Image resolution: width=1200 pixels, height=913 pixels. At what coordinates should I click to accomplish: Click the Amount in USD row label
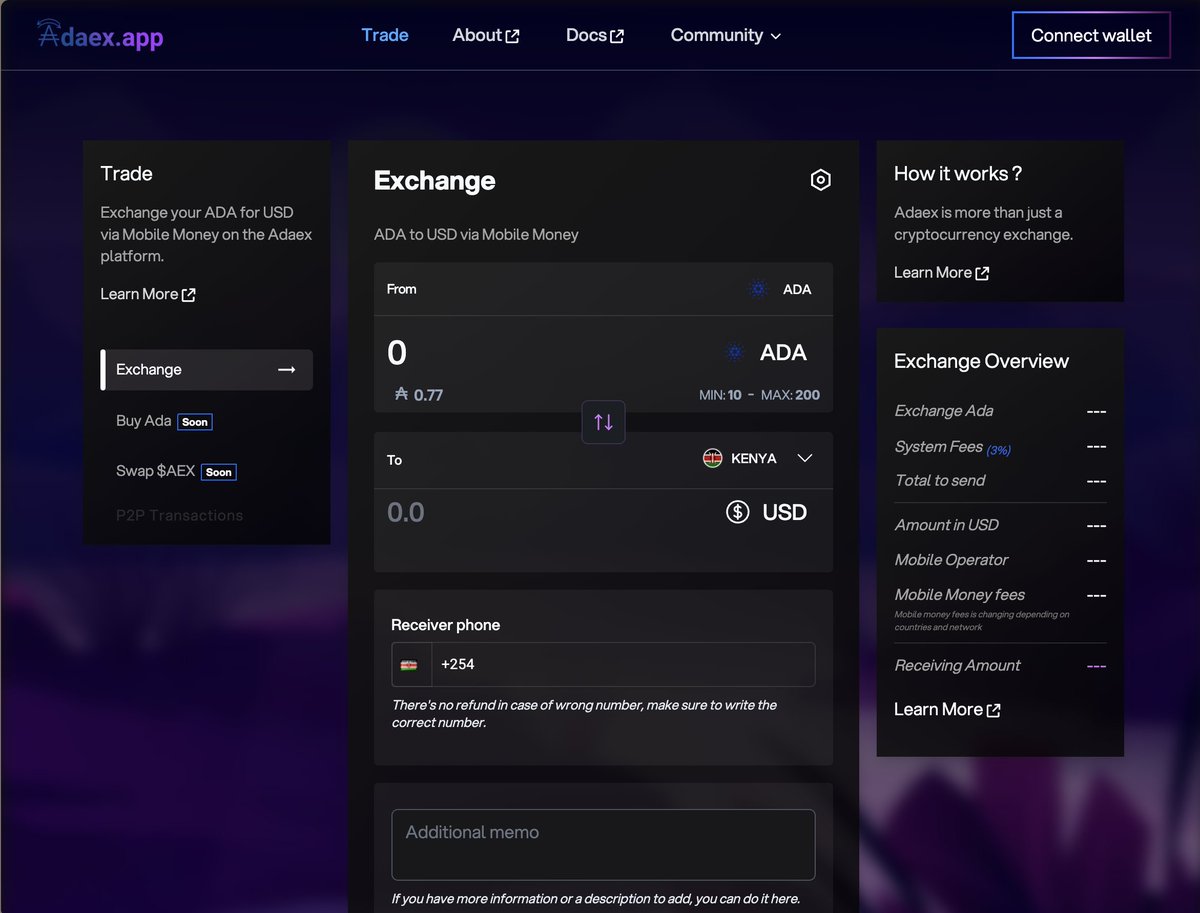coord(946,525)
